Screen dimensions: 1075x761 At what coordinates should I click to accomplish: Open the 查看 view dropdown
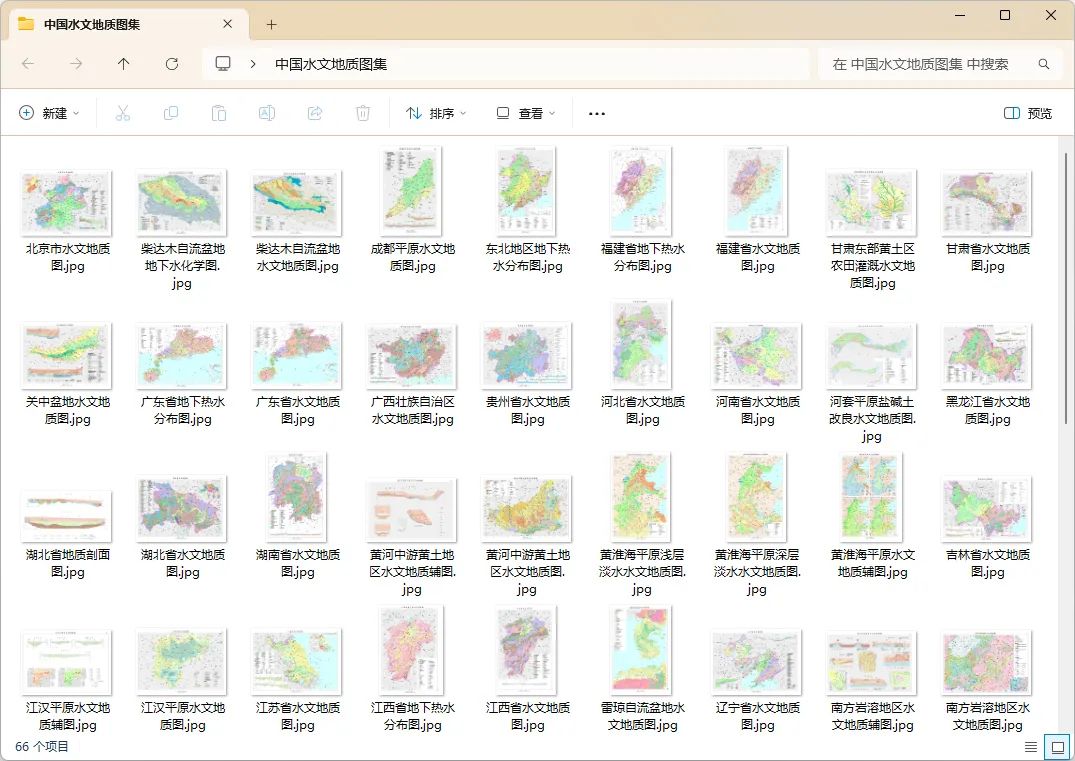(x=526, y=113)
